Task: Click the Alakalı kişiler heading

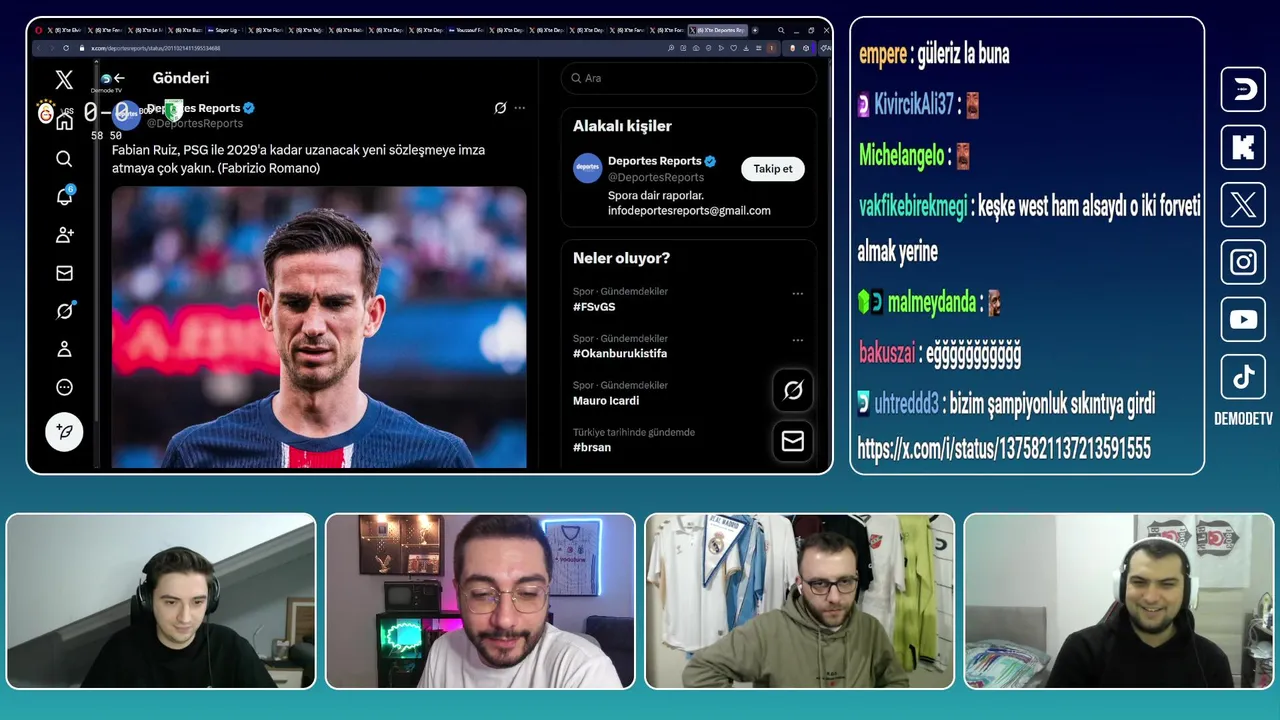Action: 622,126
